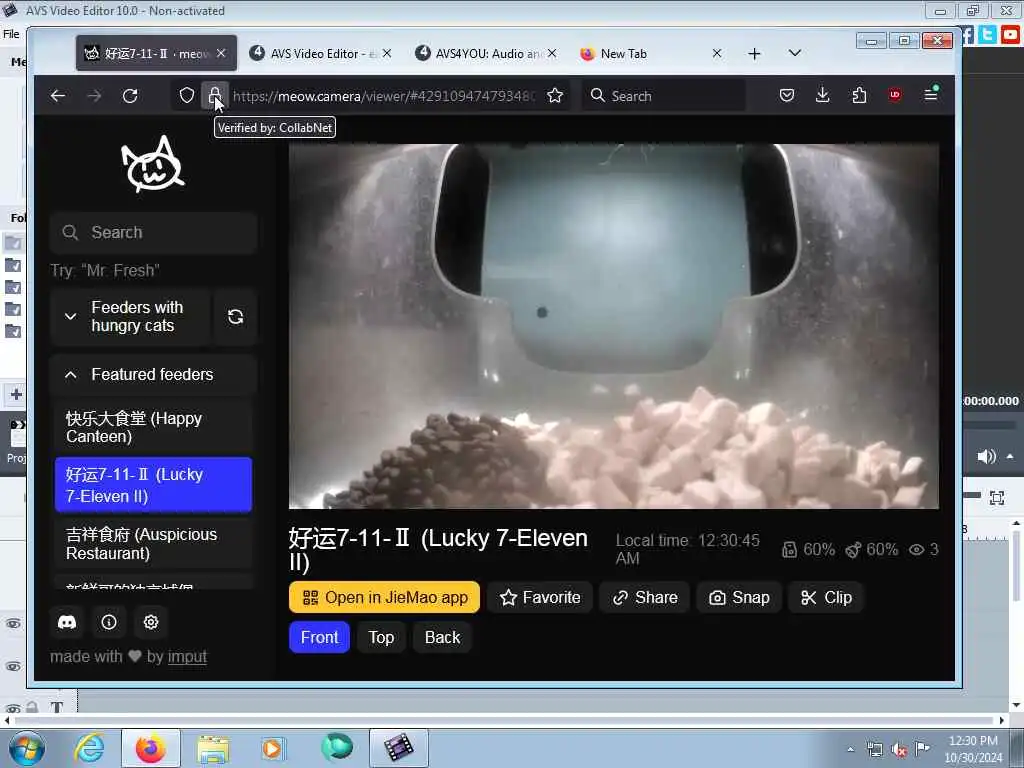Open the tracking protection shield icon
Image resolution: width=1024 pixels, height=768 pixels.
(187, 95)
